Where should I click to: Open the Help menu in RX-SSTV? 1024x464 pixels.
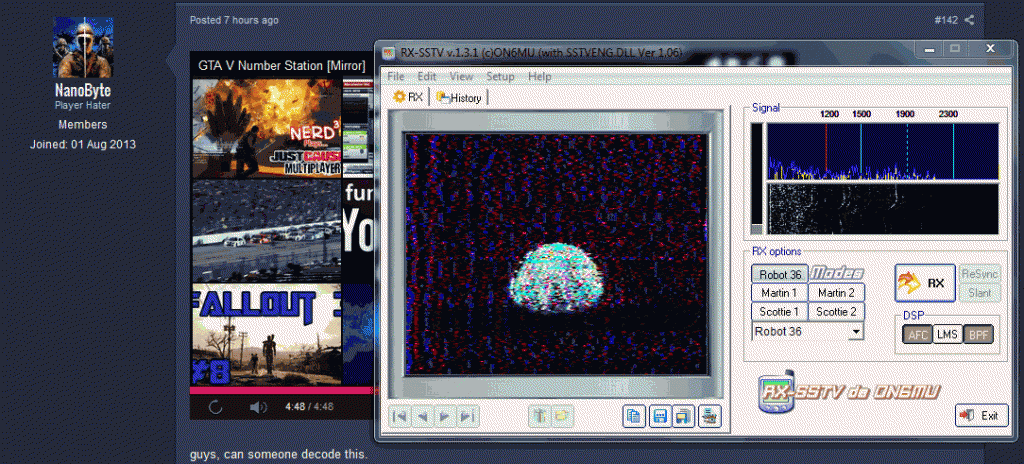(539, 76)
